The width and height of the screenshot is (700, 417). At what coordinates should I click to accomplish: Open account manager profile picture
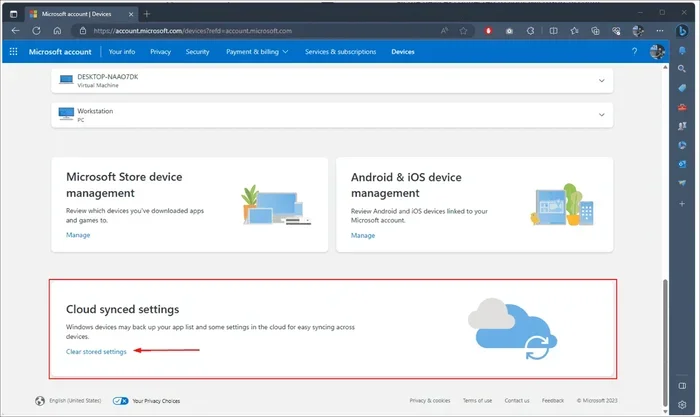[x=657, y=52]
